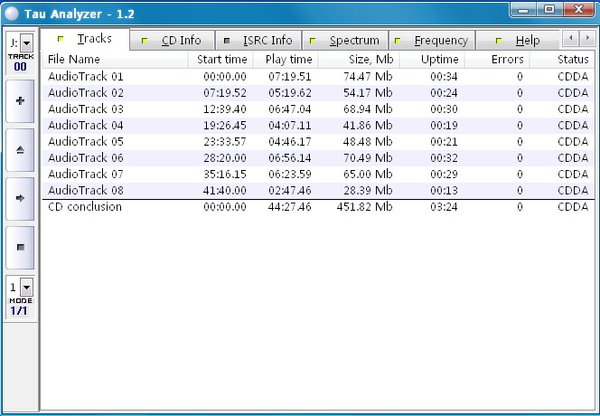Image resolution: width=600 pixels, height=416 pixels.
Task: Open the mode dropdown showing 1
Action: pyautogui.click(x=27, y=287)
